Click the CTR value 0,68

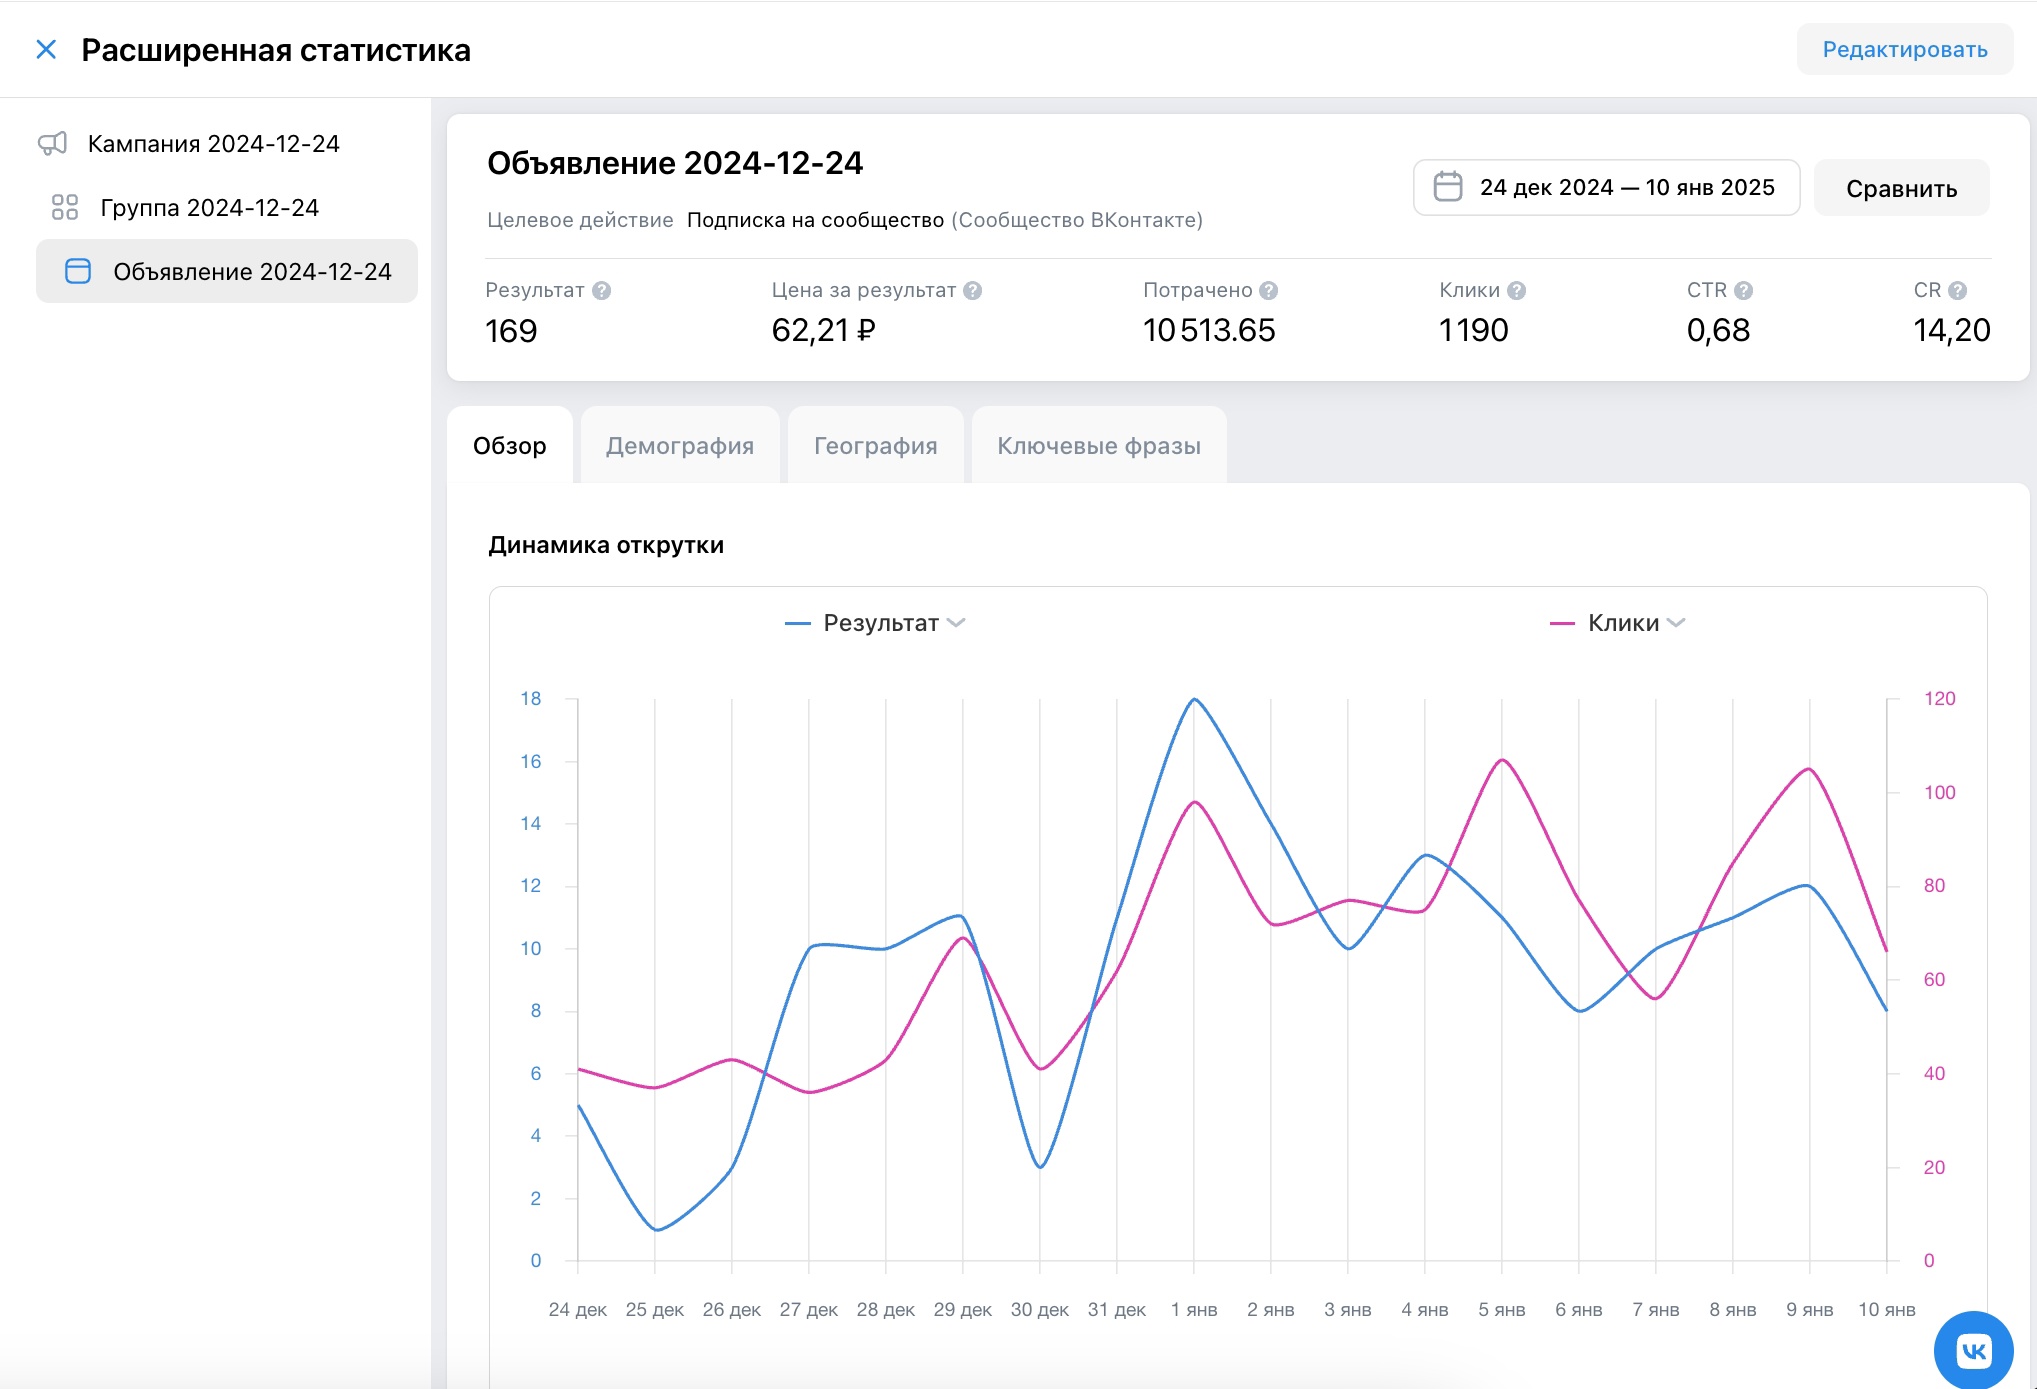pos(1718,330)
